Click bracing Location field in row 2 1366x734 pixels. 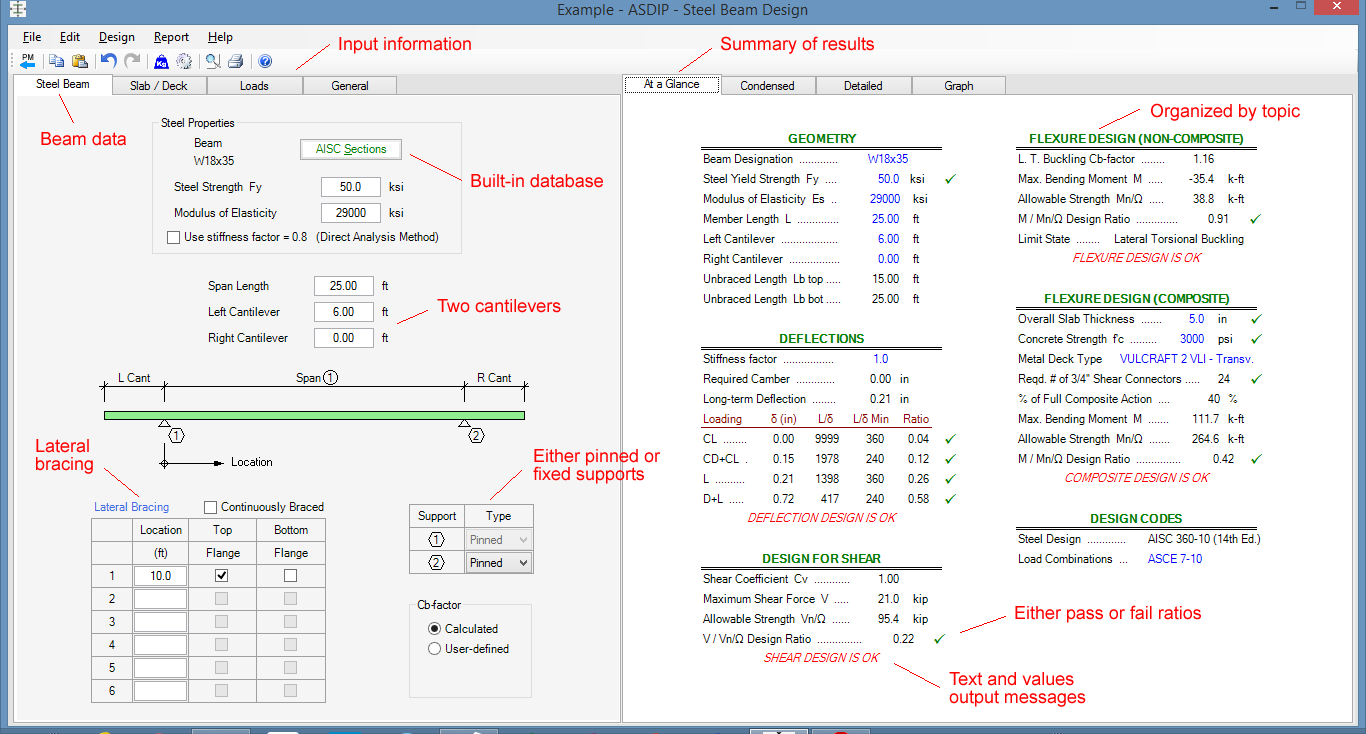[x=160, y=599]
